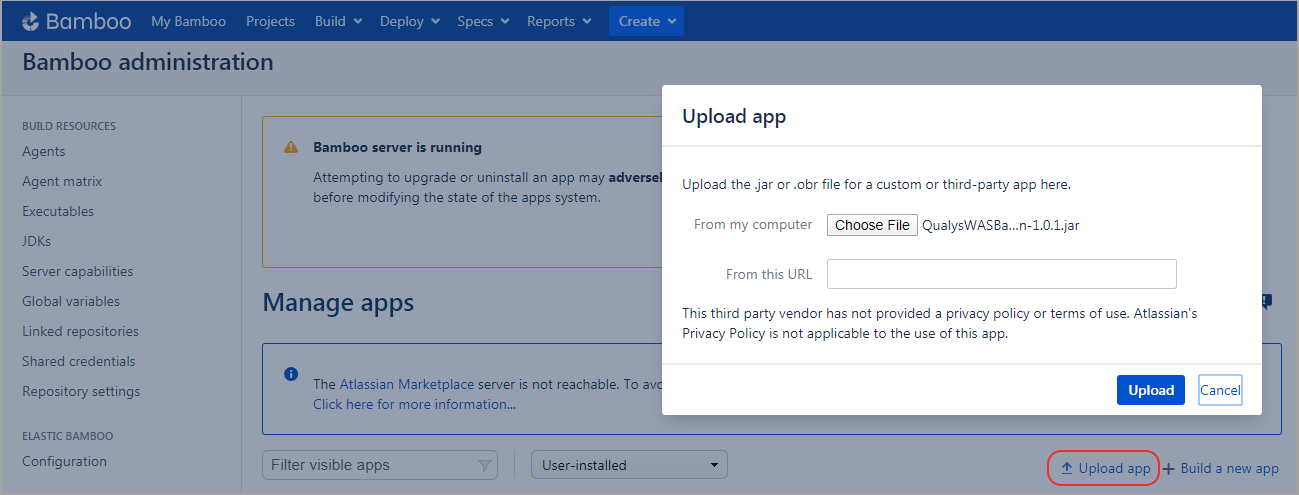Screen dimensions: 1299x495
Task: Expand the Specs dropdown menu
Action: [483, 21]
